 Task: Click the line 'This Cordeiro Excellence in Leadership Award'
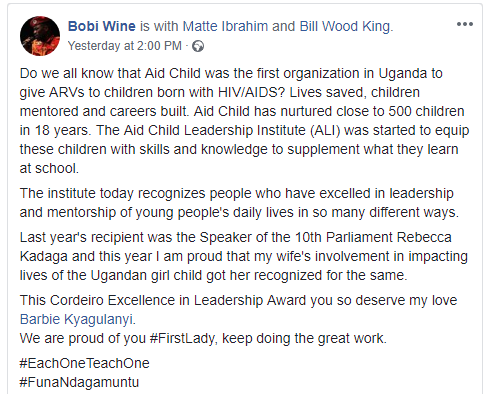point(238,300)
